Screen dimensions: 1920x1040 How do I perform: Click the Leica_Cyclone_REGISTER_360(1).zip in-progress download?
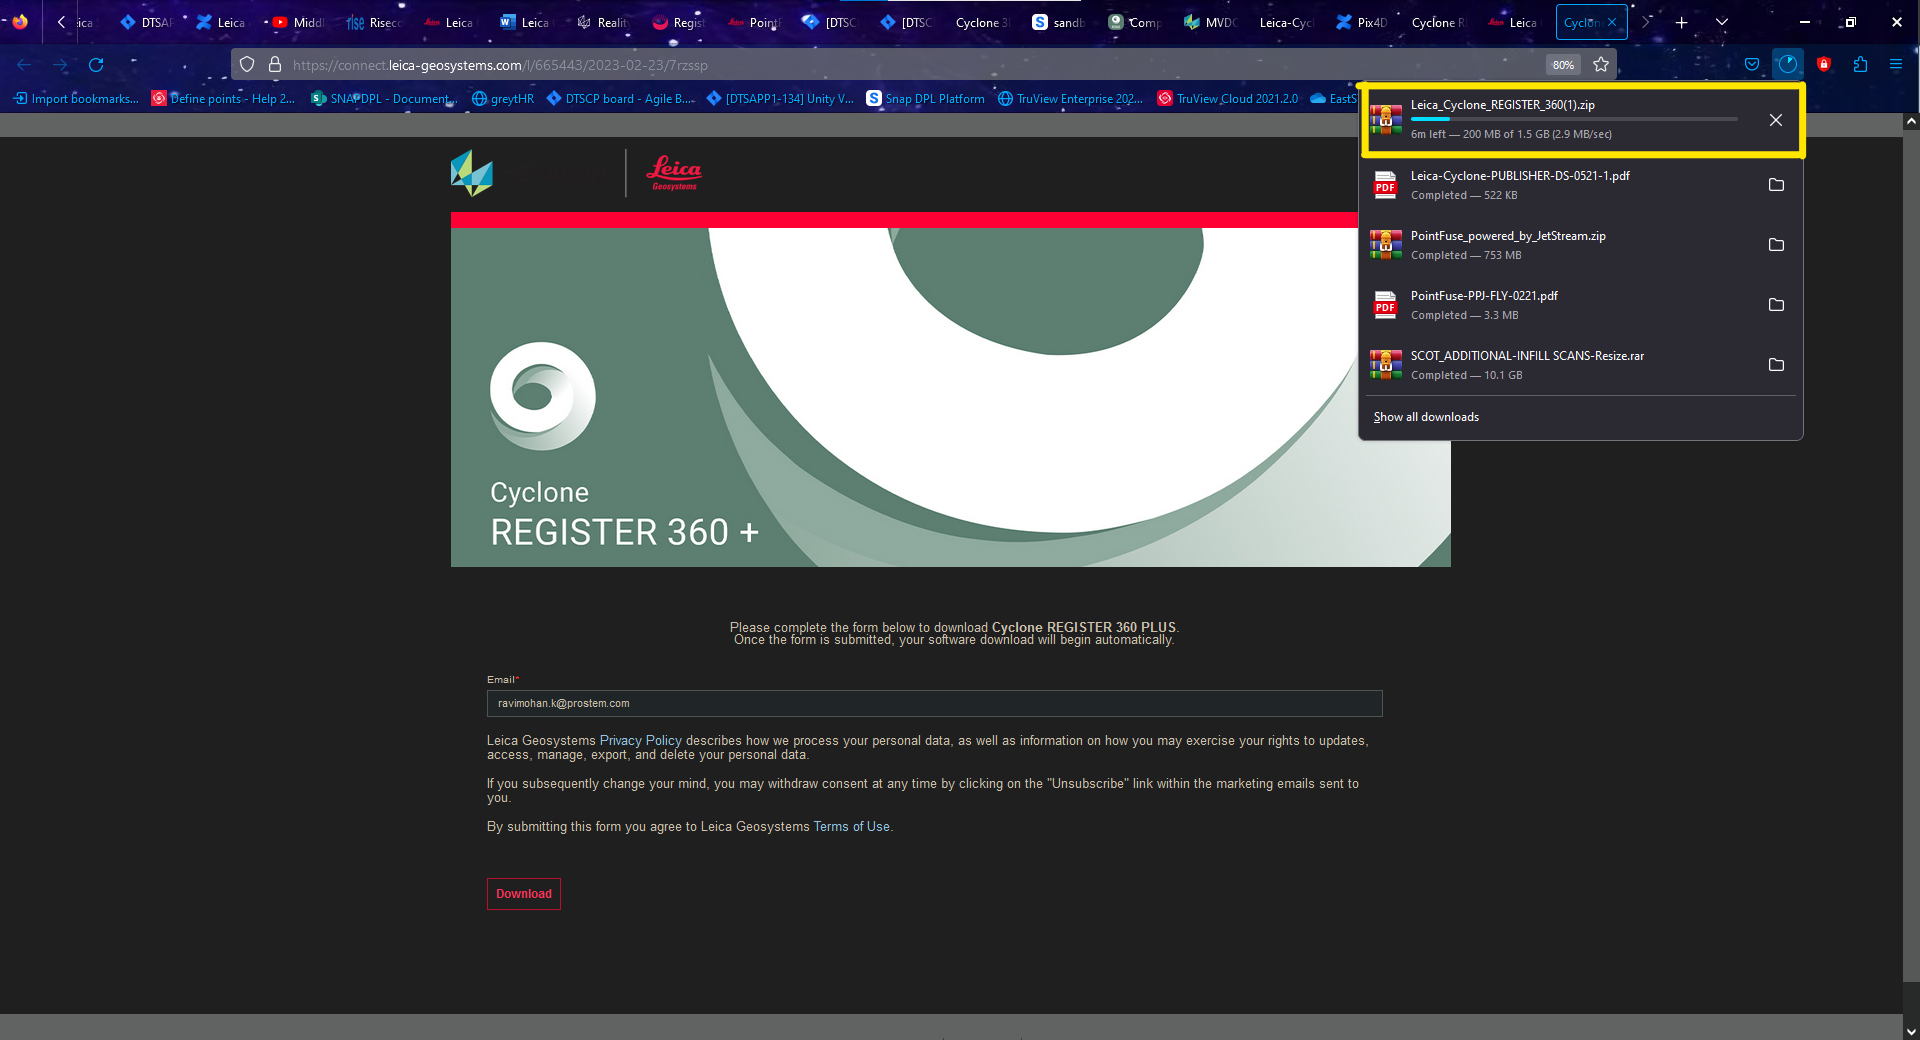tap(1560, 120)
